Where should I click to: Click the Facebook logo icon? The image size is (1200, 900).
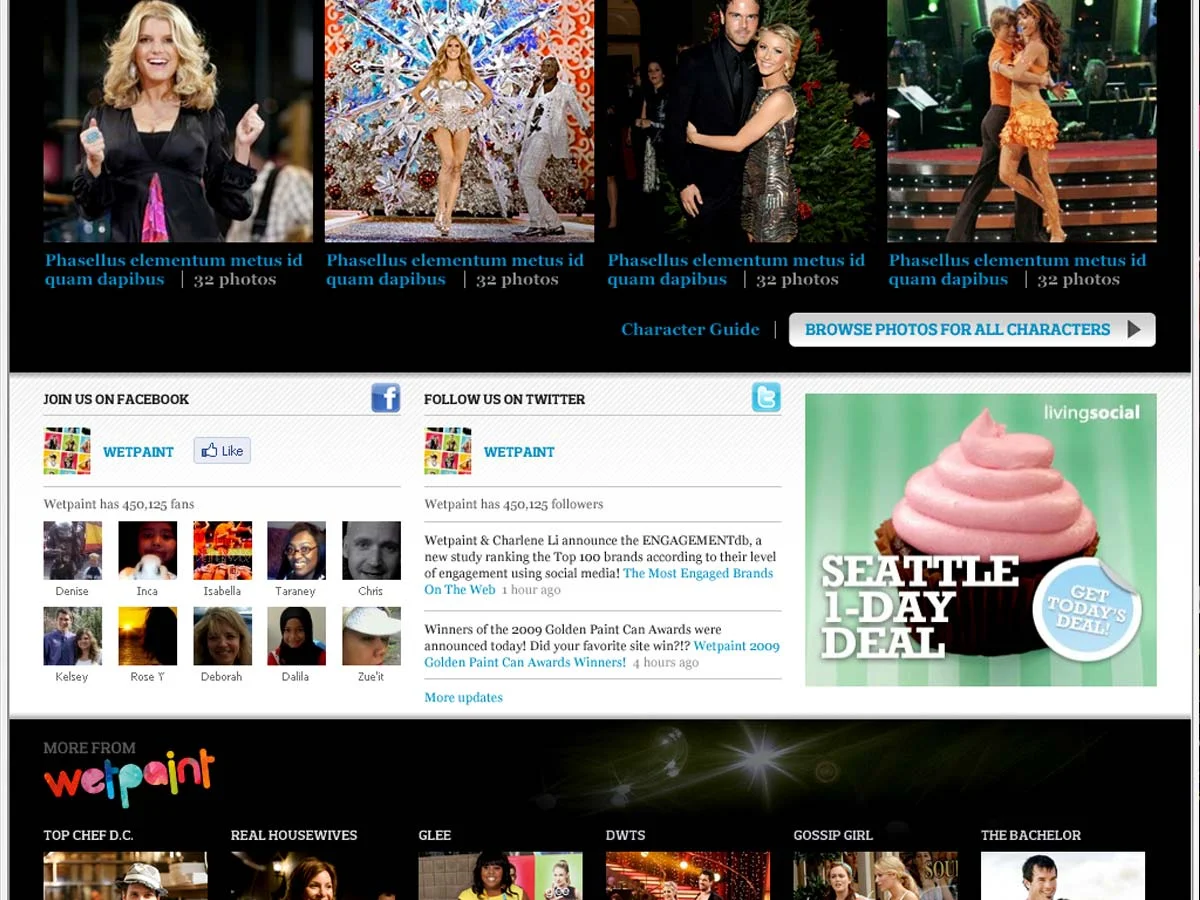coord(385,398)
